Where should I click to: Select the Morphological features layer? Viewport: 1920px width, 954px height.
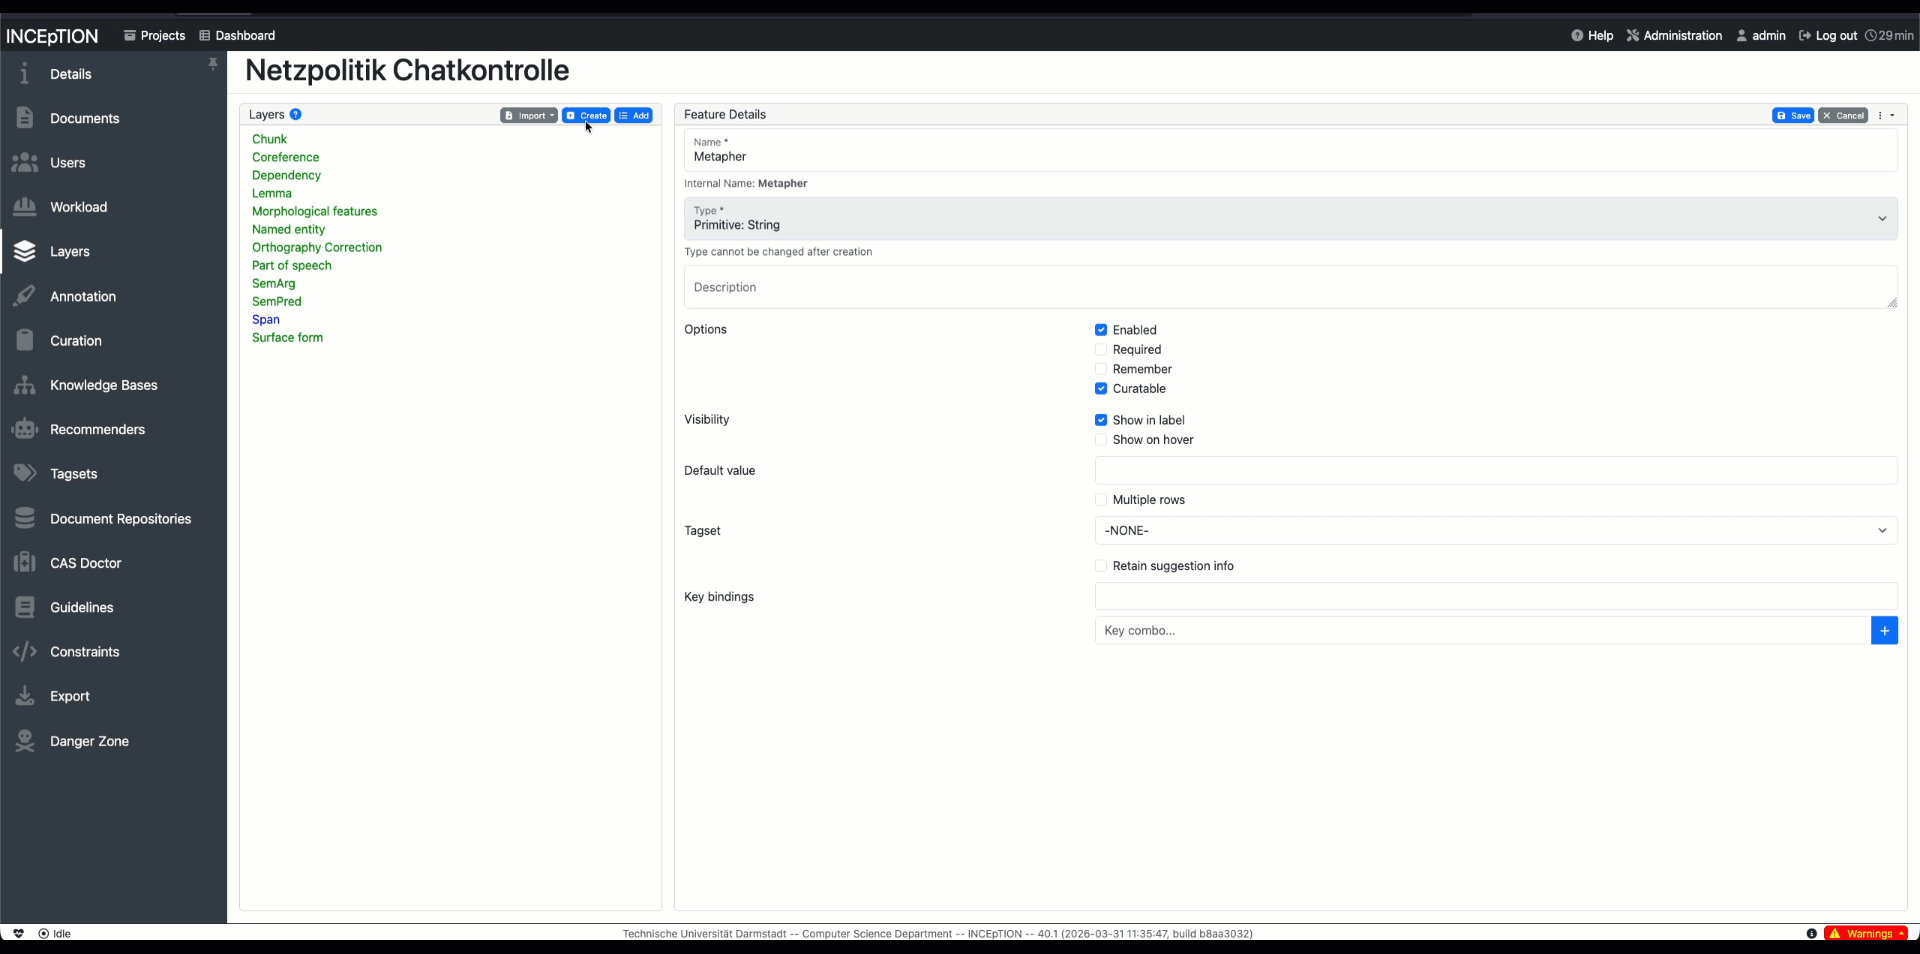click(x=314, y=212)
